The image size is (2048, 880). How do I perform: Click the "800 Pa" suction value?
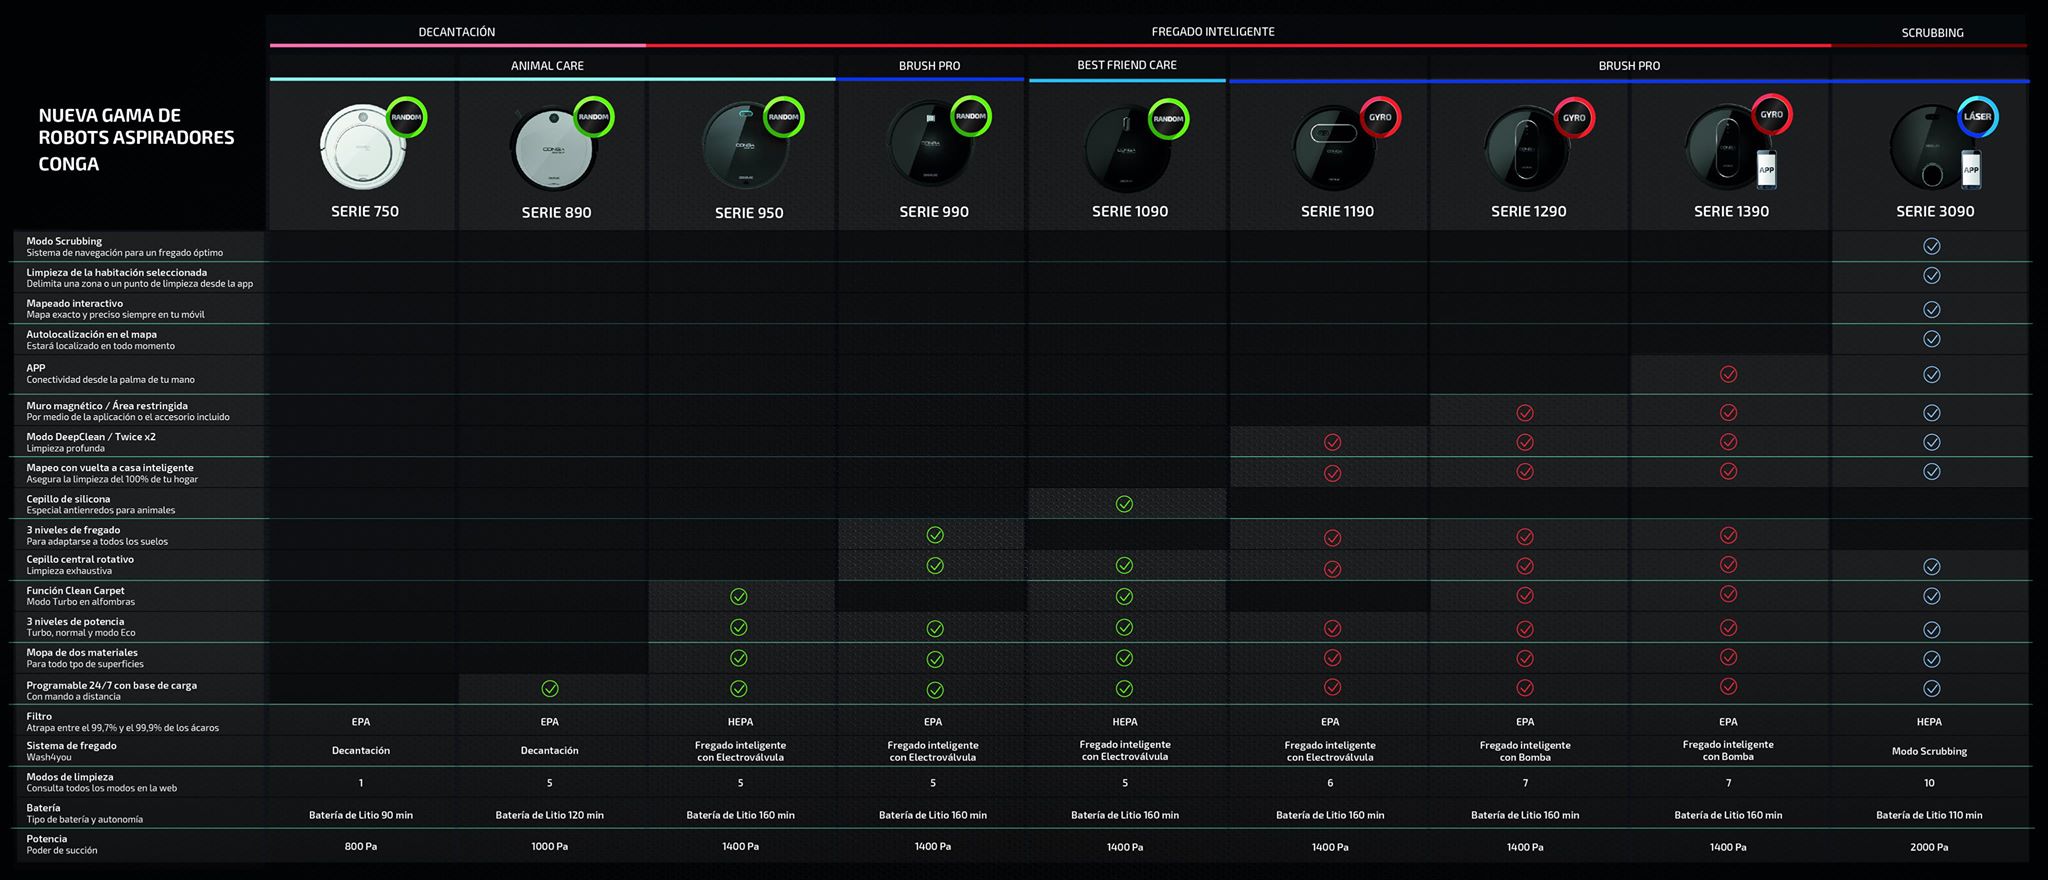361,846
